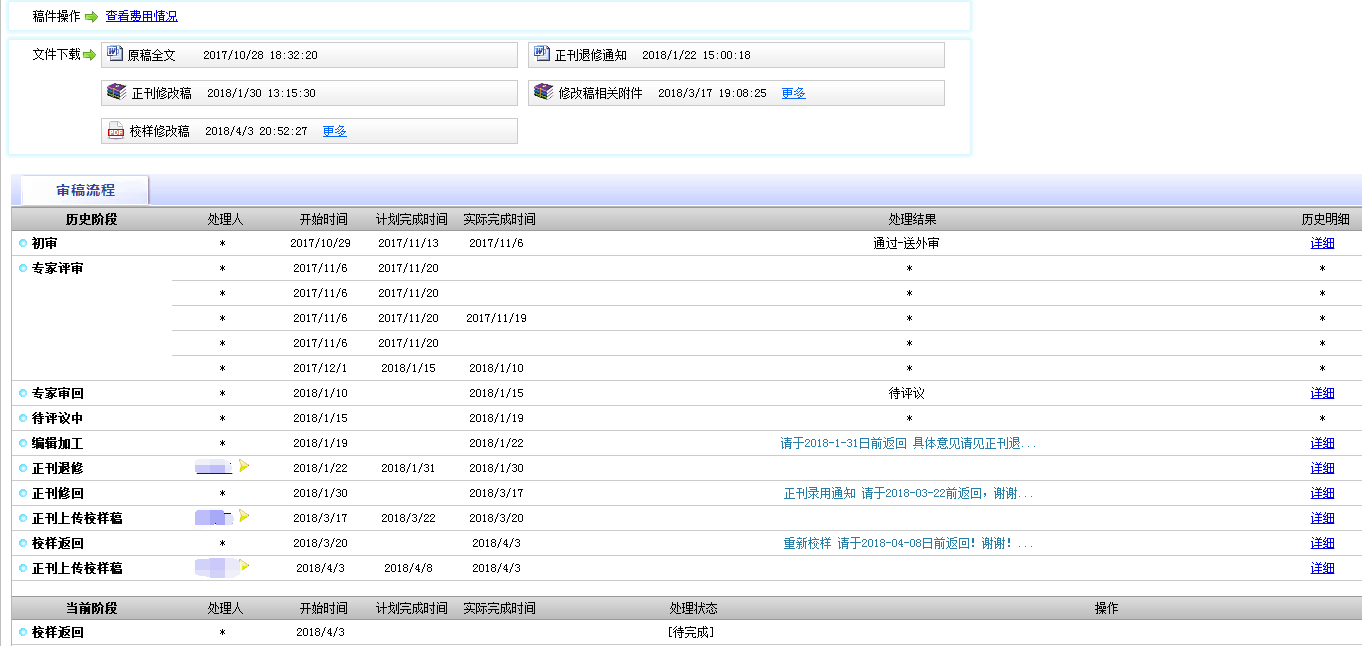The height and width of the screenshot is (646, 1362).
Task: Open 详细 link in 2018/3/17 正刊上传校样稿 row
Action: click(x=1322, y=518)
